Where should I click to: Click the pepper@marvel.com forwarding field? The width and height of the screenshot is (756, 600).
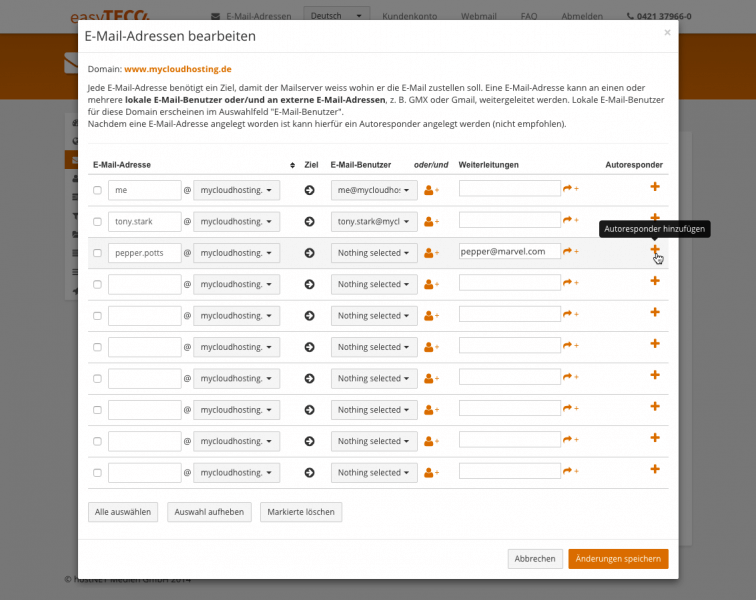coord(510,251)
